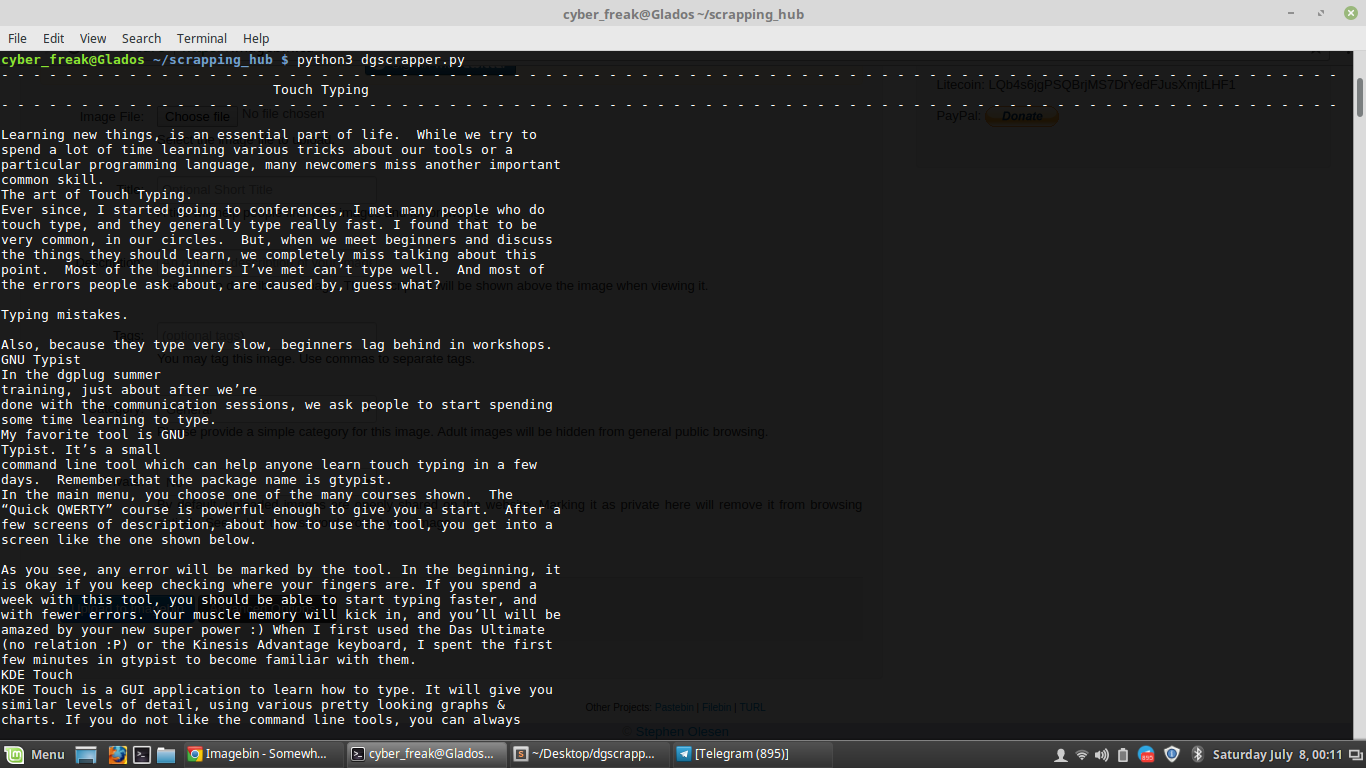The height and width of the screenshot is (768, 1366).
Task: Open the File menu in terminal
Action: point(17,38)
